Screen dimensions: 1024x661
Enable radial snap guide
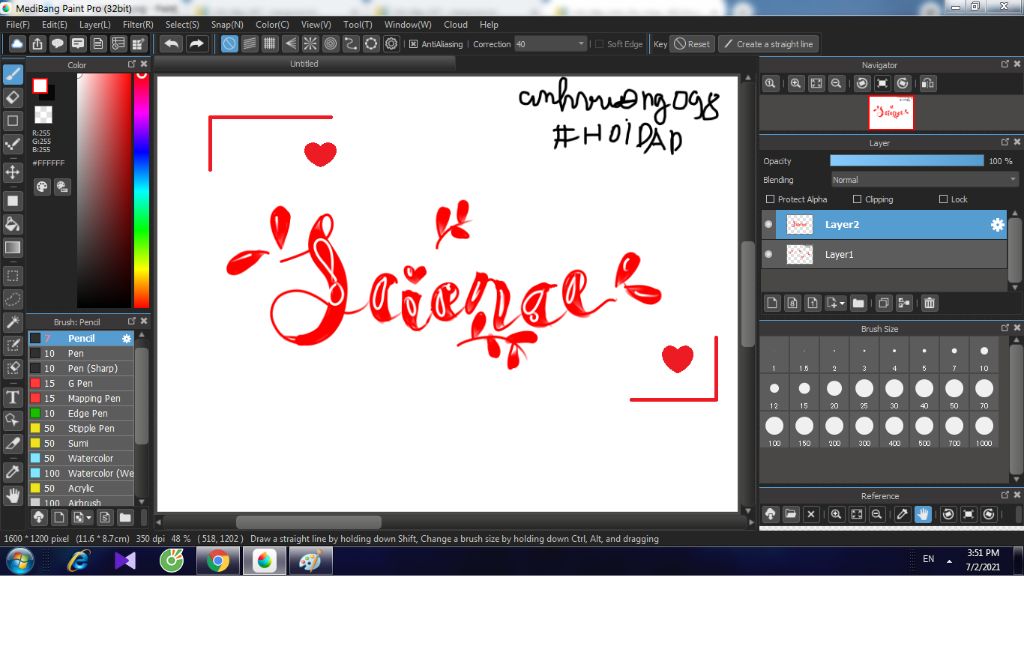(x=310, y=44)
